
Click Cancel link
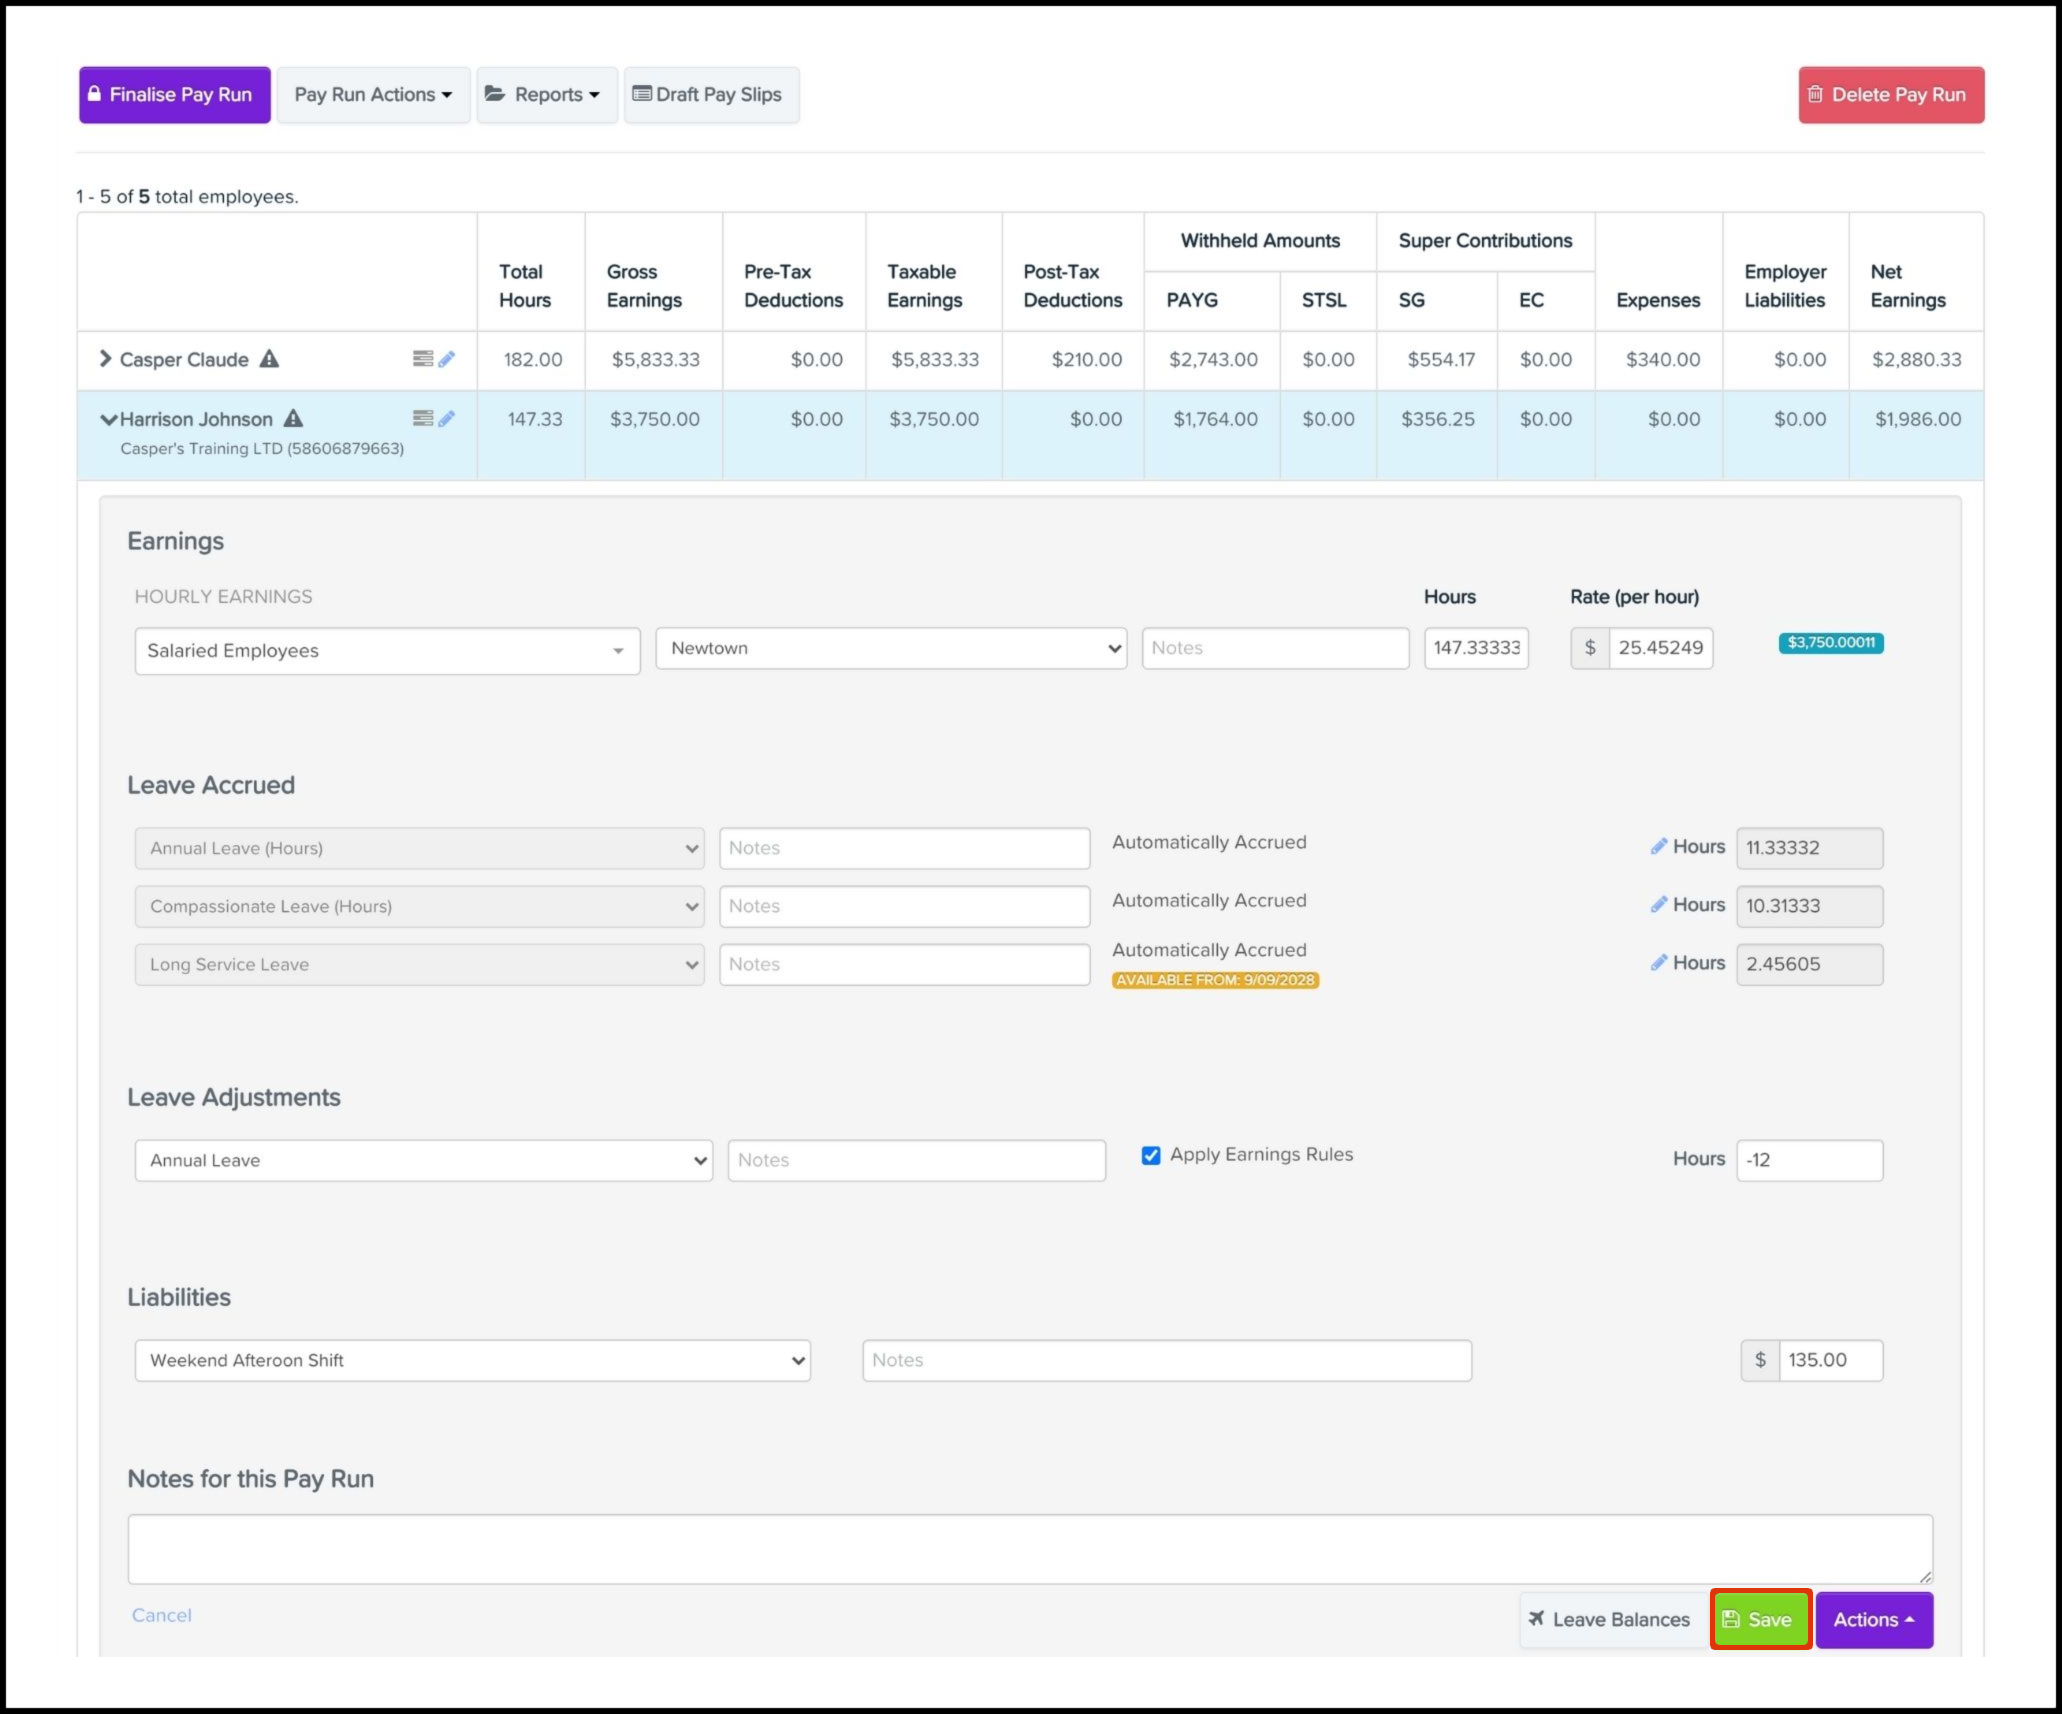click(x=161, y=1615)
